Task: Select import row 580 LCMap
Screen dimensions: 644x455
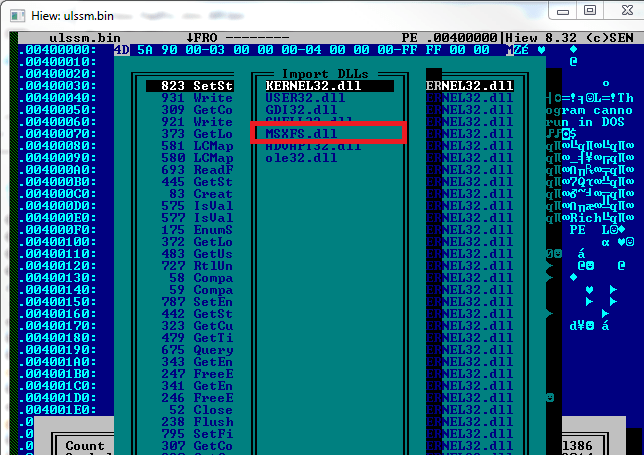Action: coord(197,158)
